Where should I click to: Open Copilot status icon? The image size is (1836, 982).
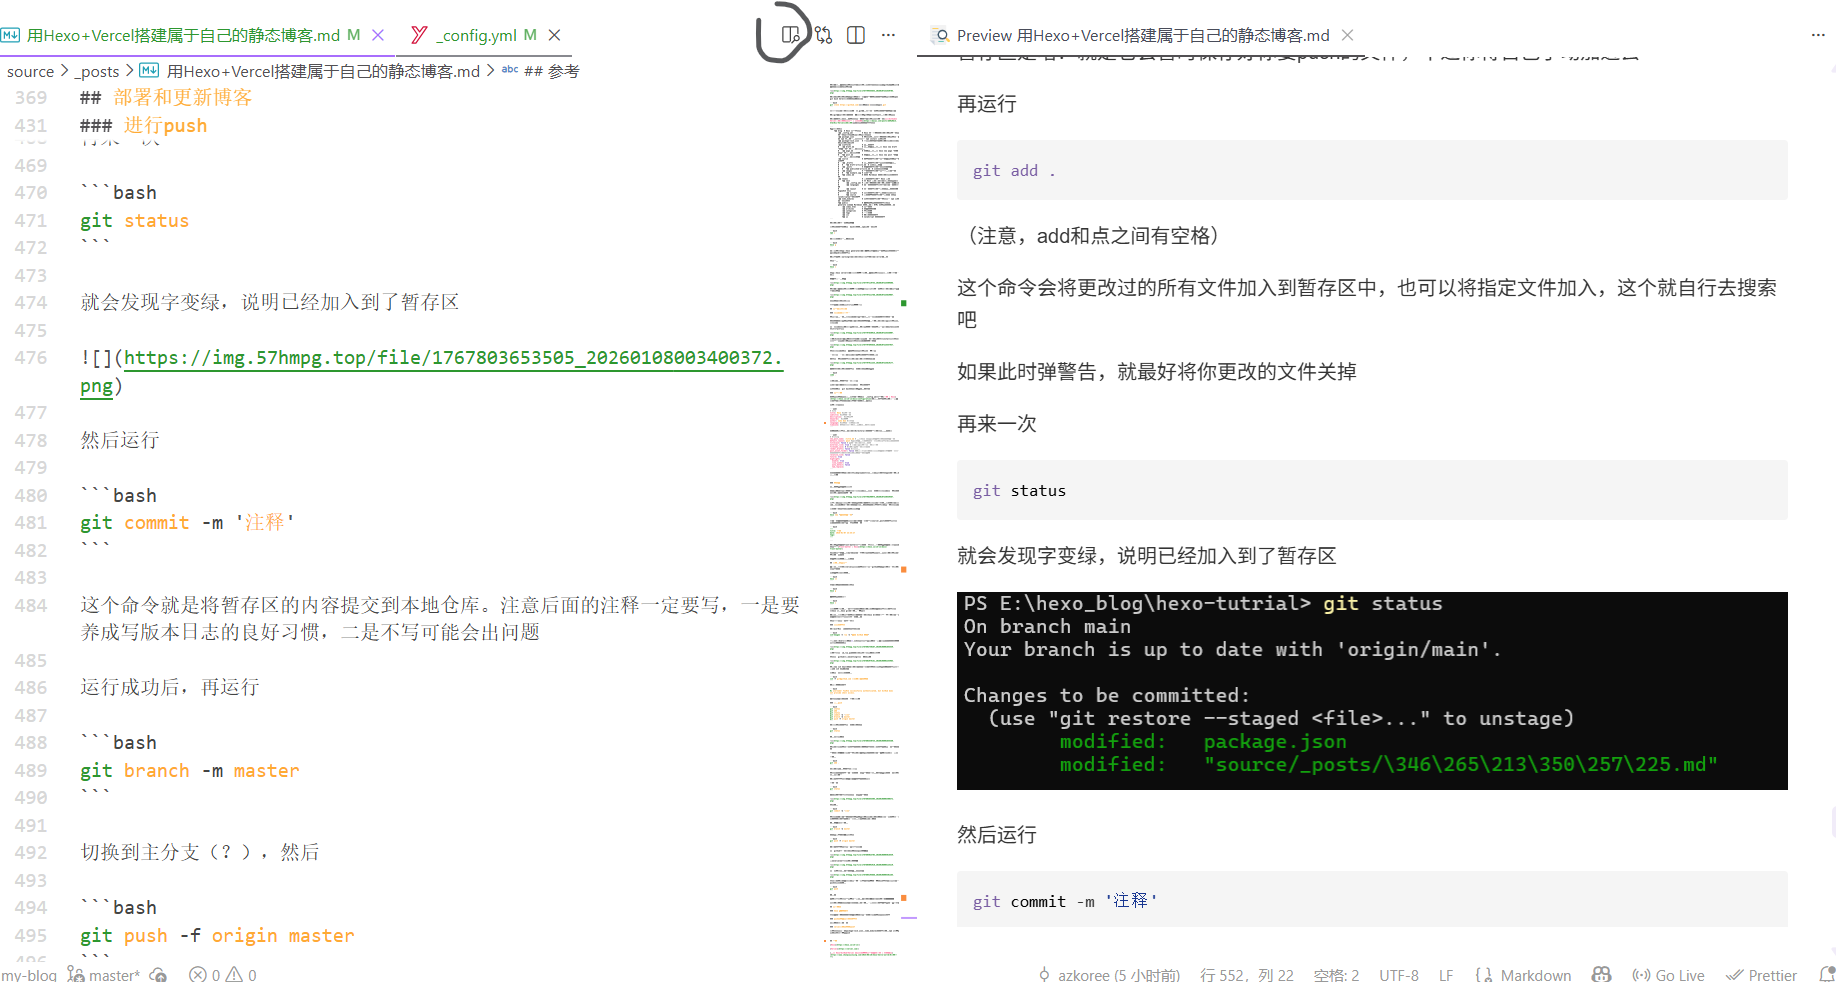pyautogui.click(x=1601, y=974)
